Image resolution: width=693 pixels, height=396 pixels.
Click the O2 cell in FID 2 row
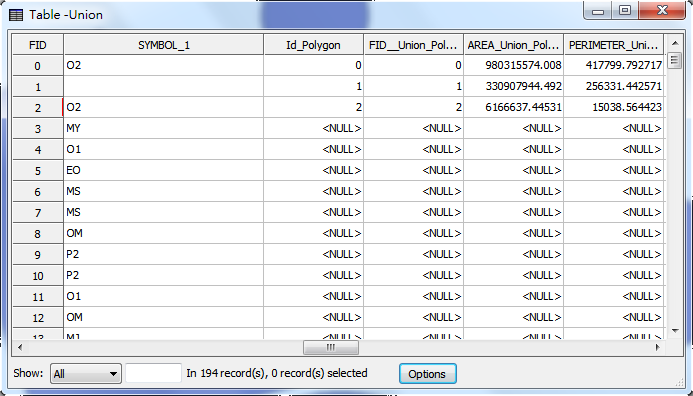[164, 107]
